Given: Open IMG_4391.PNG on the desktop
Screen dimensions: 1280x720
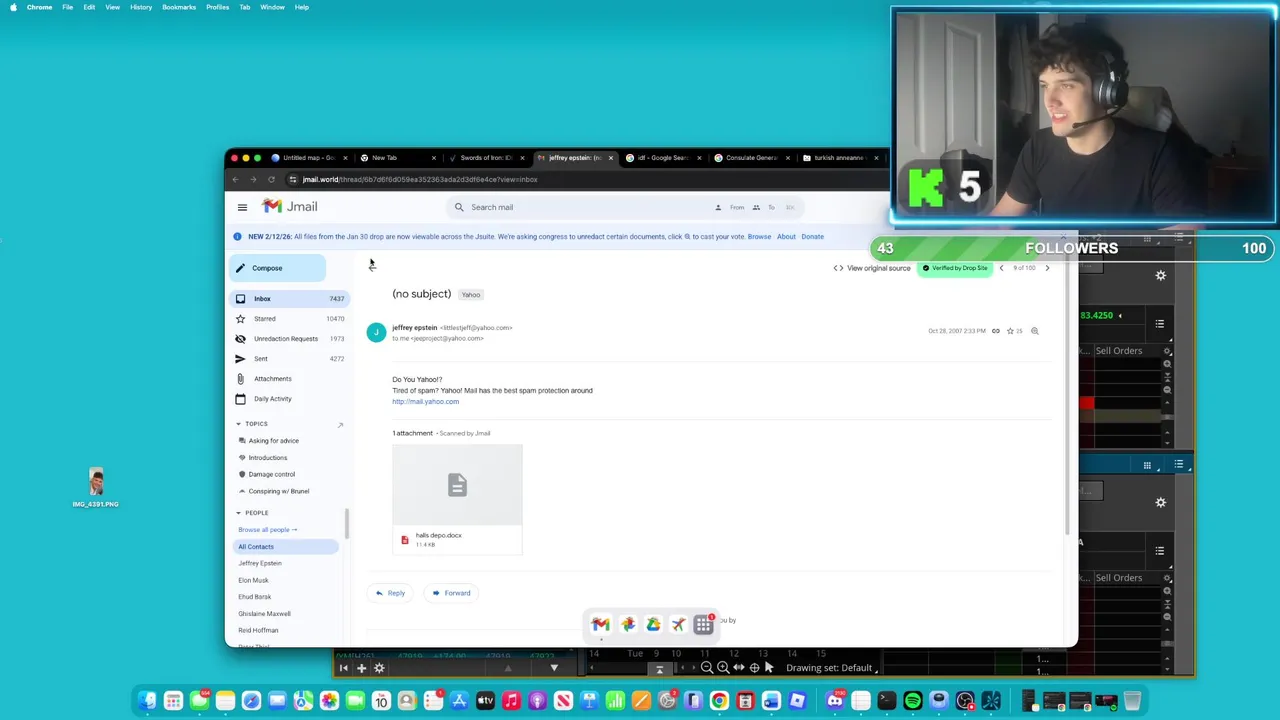Looking at the screenshot, I should pos(95,488).
